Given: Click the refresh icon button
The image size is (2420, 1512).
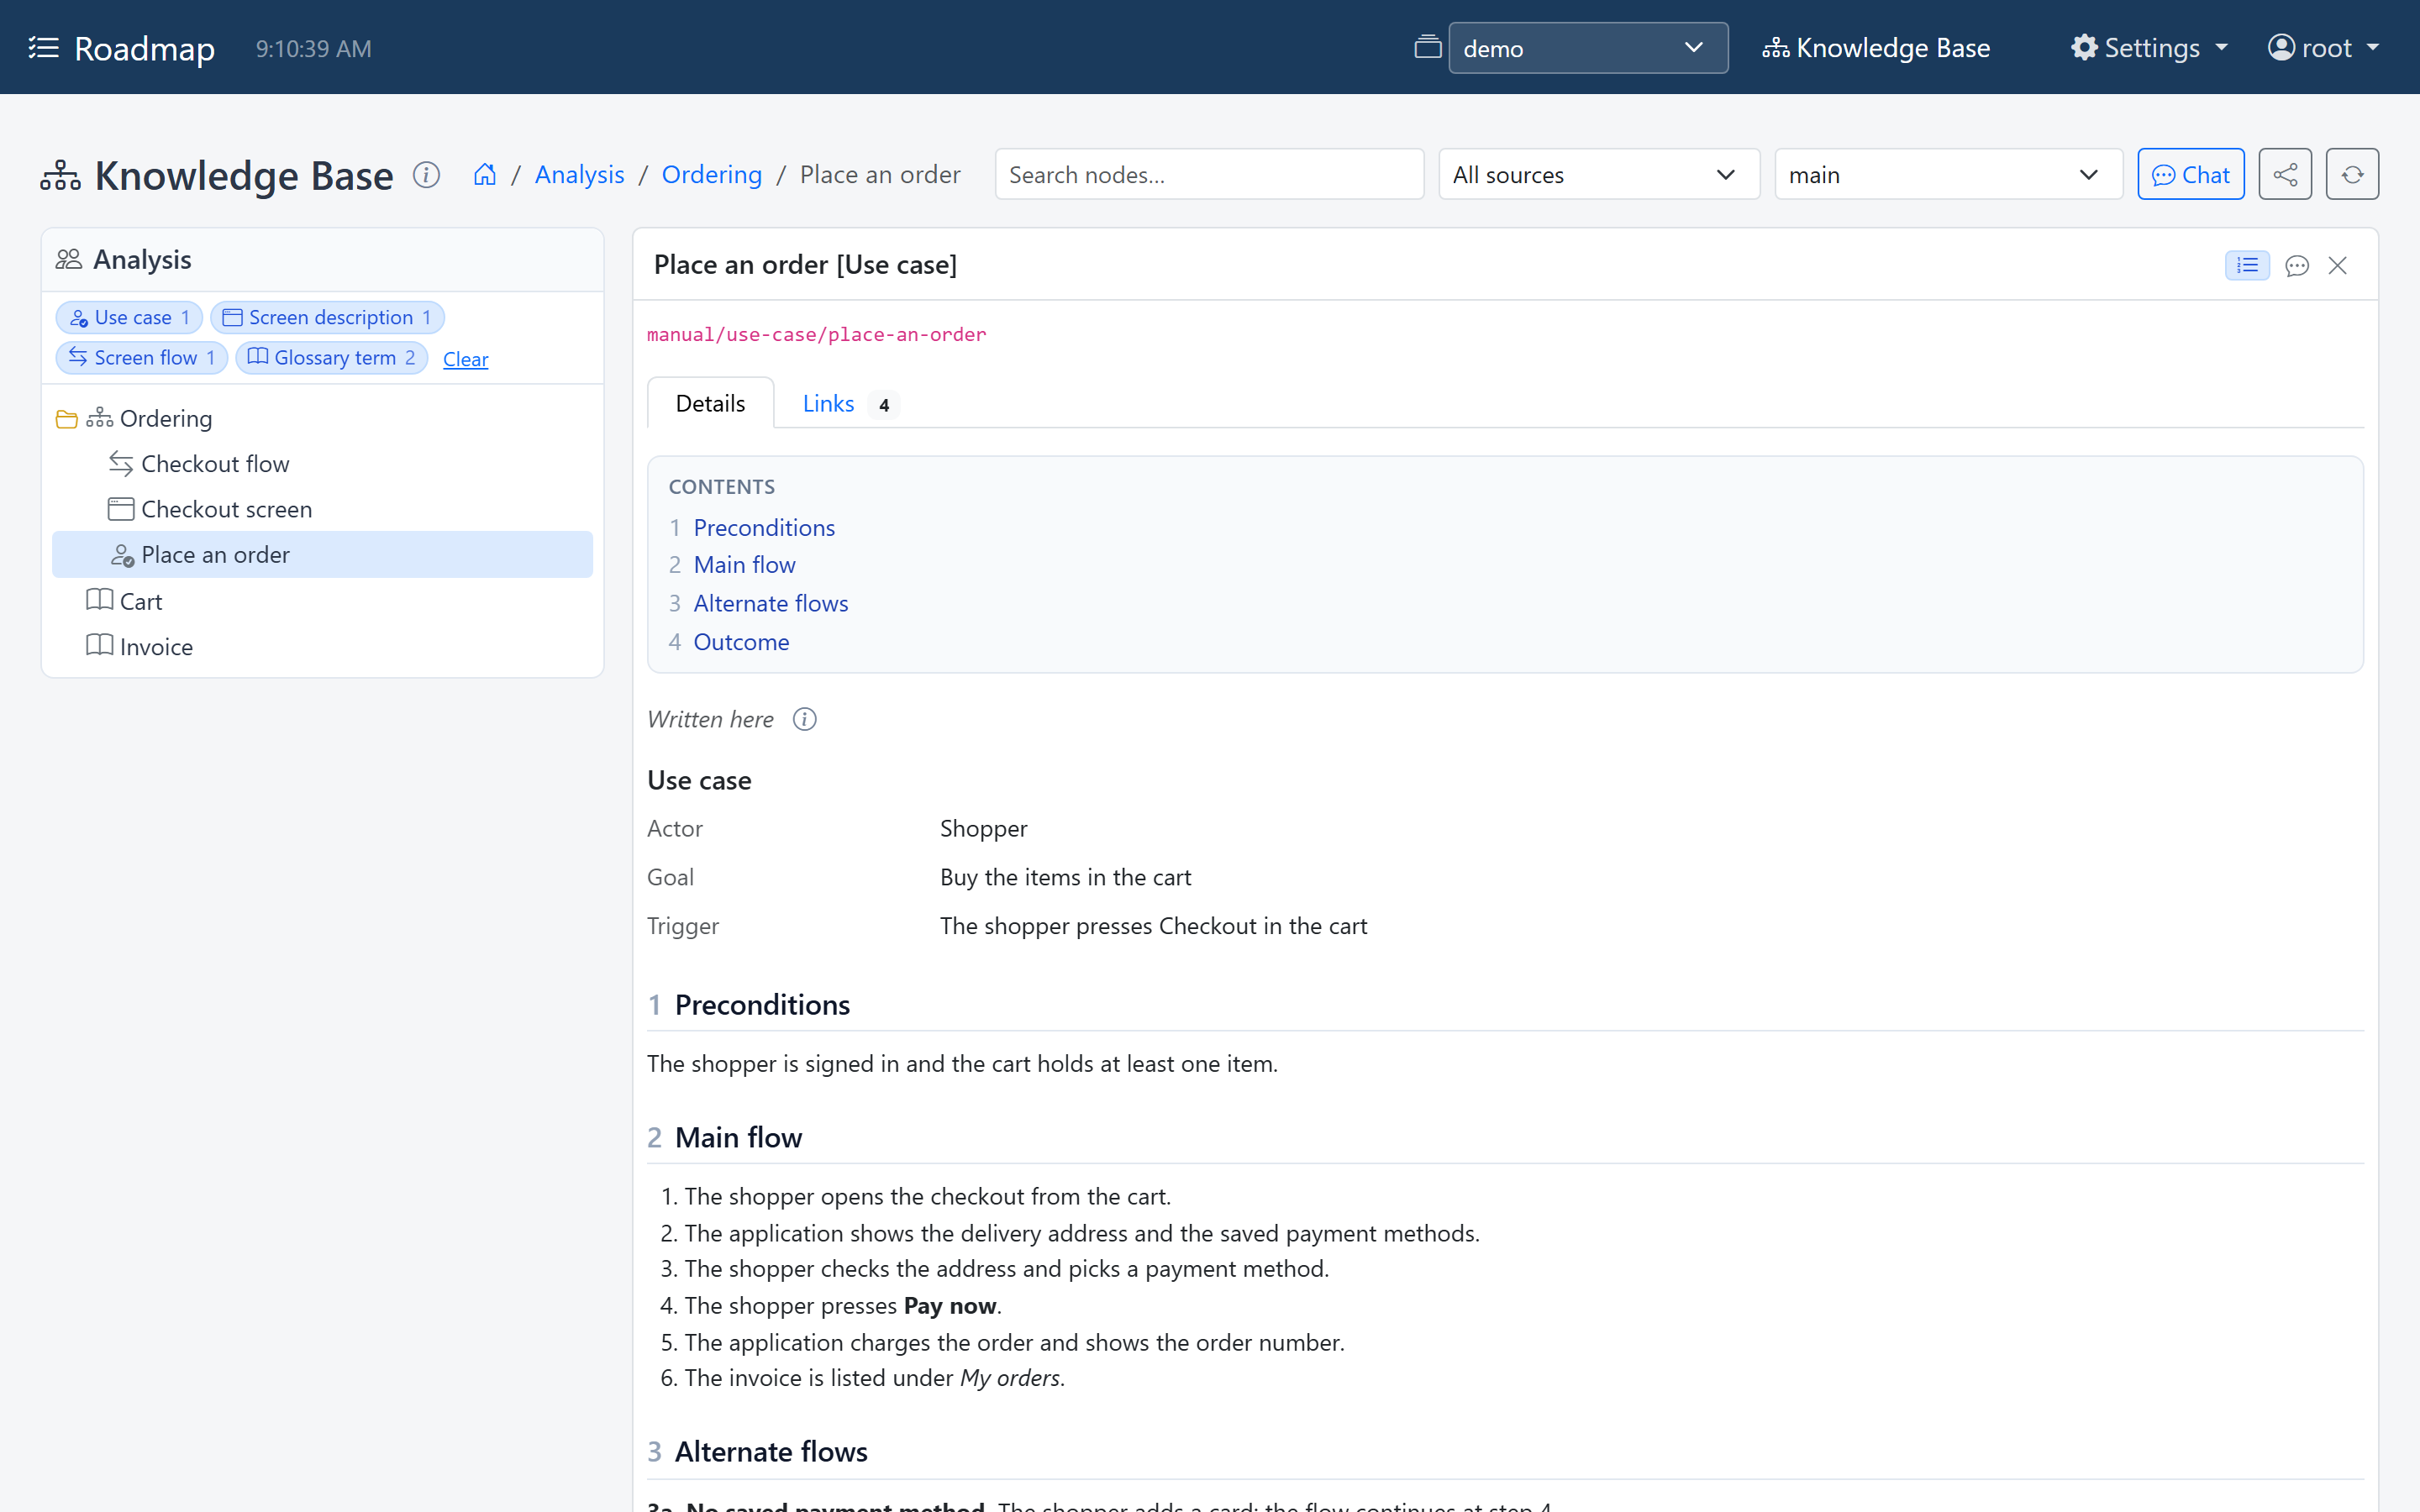Looking at the screenshot, I should (2351, 174).
